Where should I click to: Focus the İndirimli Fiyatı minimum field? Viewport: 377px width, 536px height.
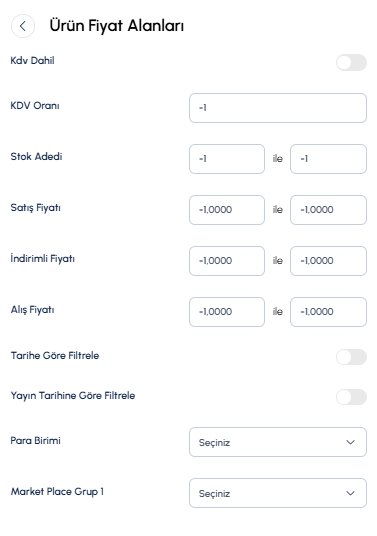tap(227, 261)
